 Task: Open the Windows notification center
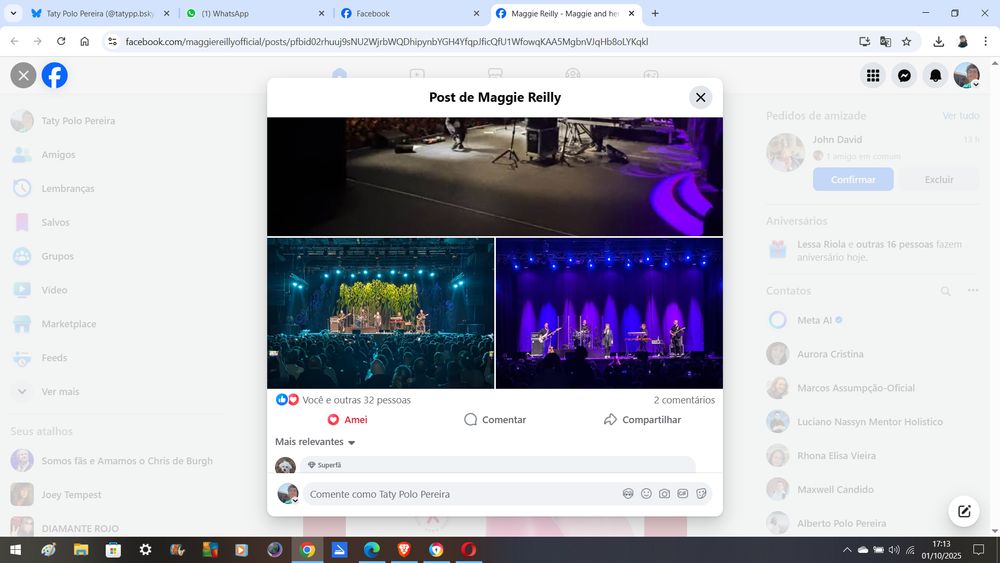[x=978, y=550]
